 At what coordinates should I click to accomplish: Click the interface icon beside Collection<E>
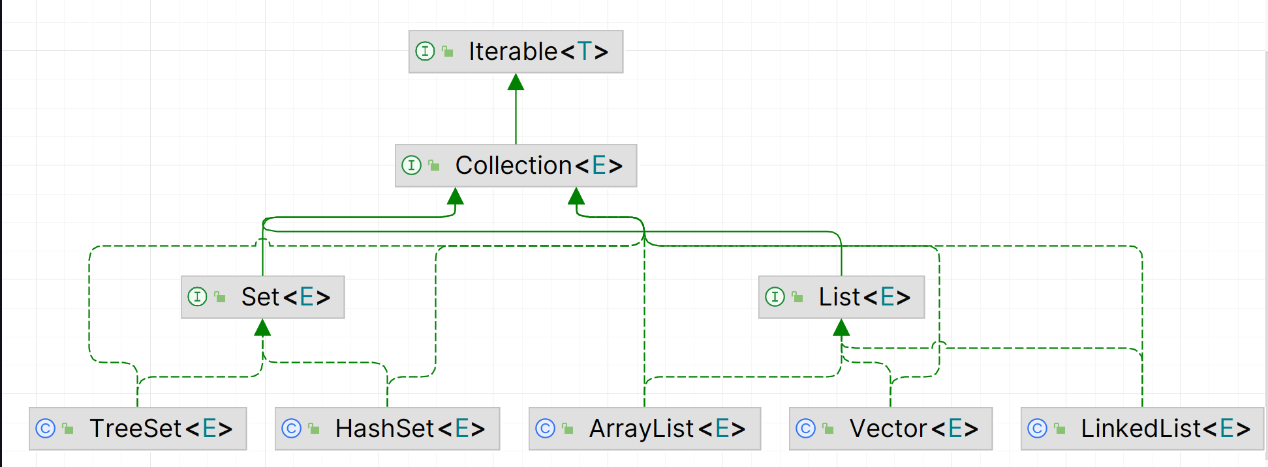411,166
